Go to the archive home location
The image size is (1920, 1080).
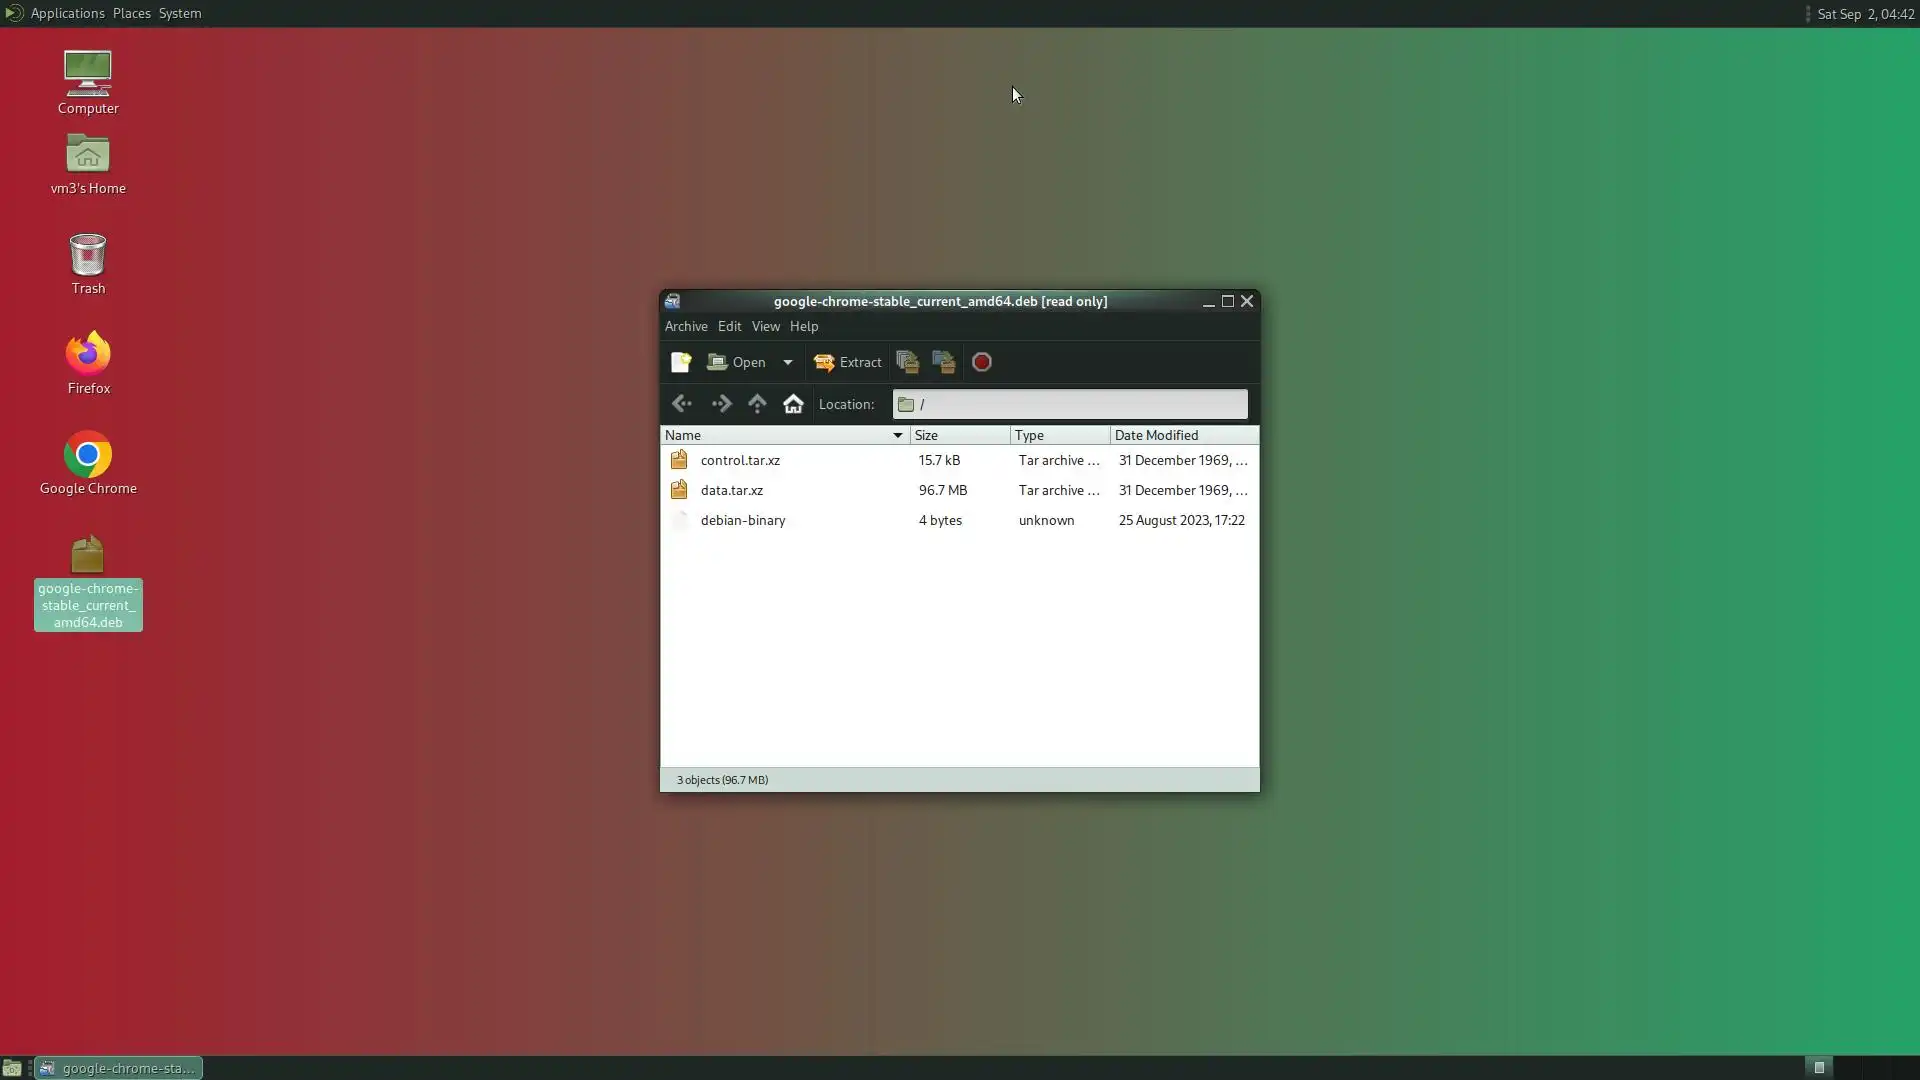793,404
